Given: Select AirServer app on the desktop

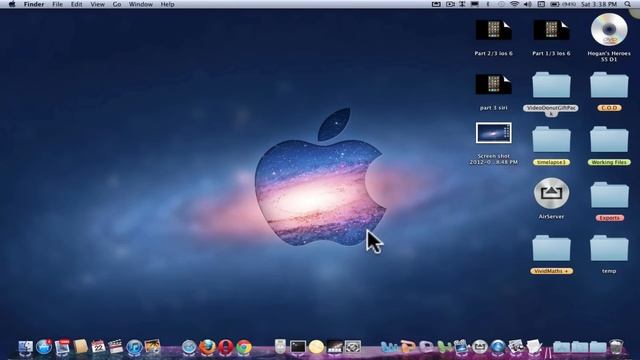Looking at the screenshot, I should [x=551, y=198].
